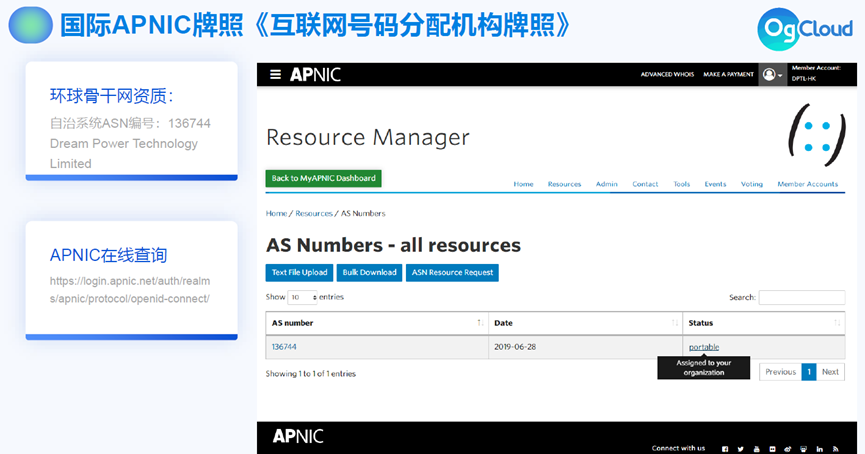
Task: Open the Resources menu item
Action: [x=564, y=184]
